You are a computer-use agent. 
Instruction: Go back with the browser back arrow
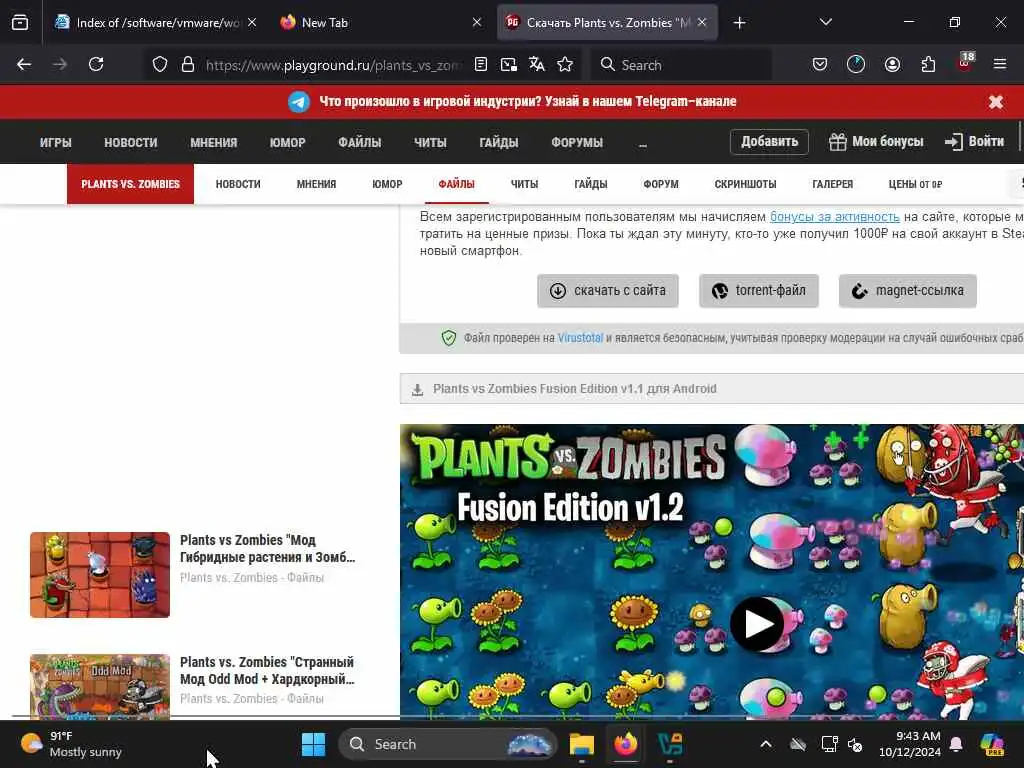pos(24,64)
